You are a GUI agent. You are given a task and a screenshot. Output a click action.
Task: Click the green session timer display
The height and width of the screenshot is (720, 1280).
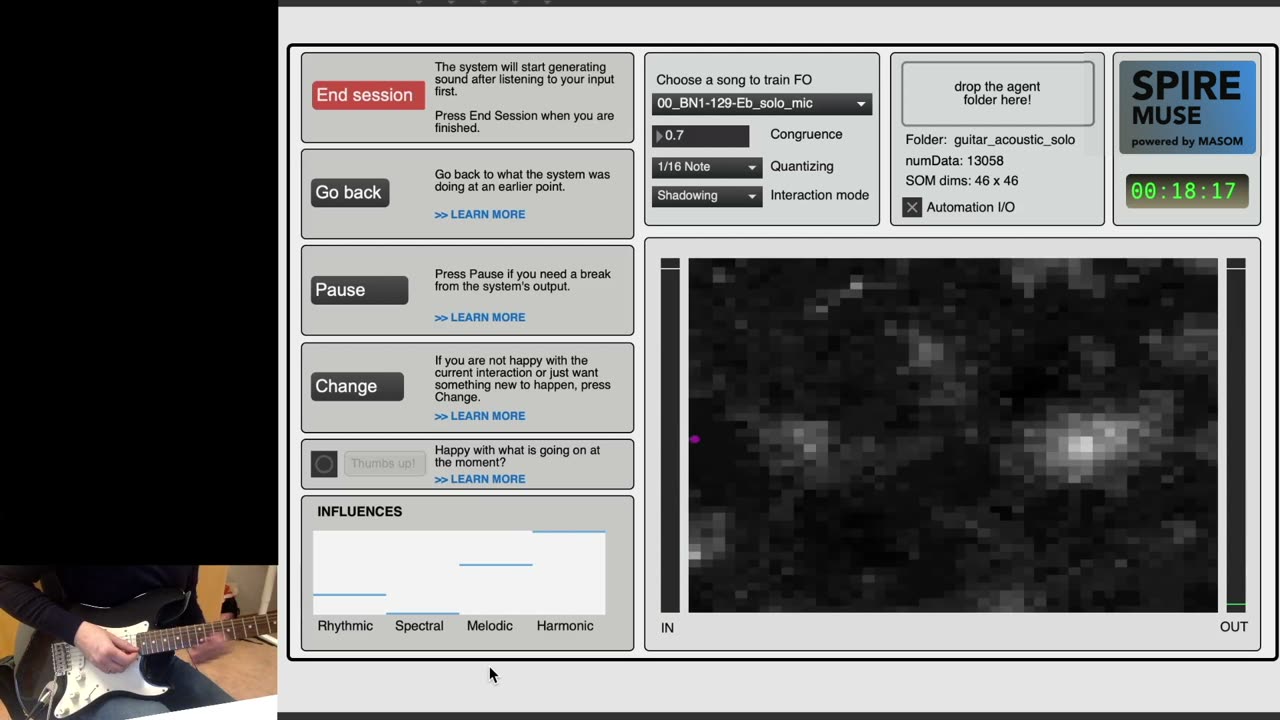click(x=1187, y=191)
